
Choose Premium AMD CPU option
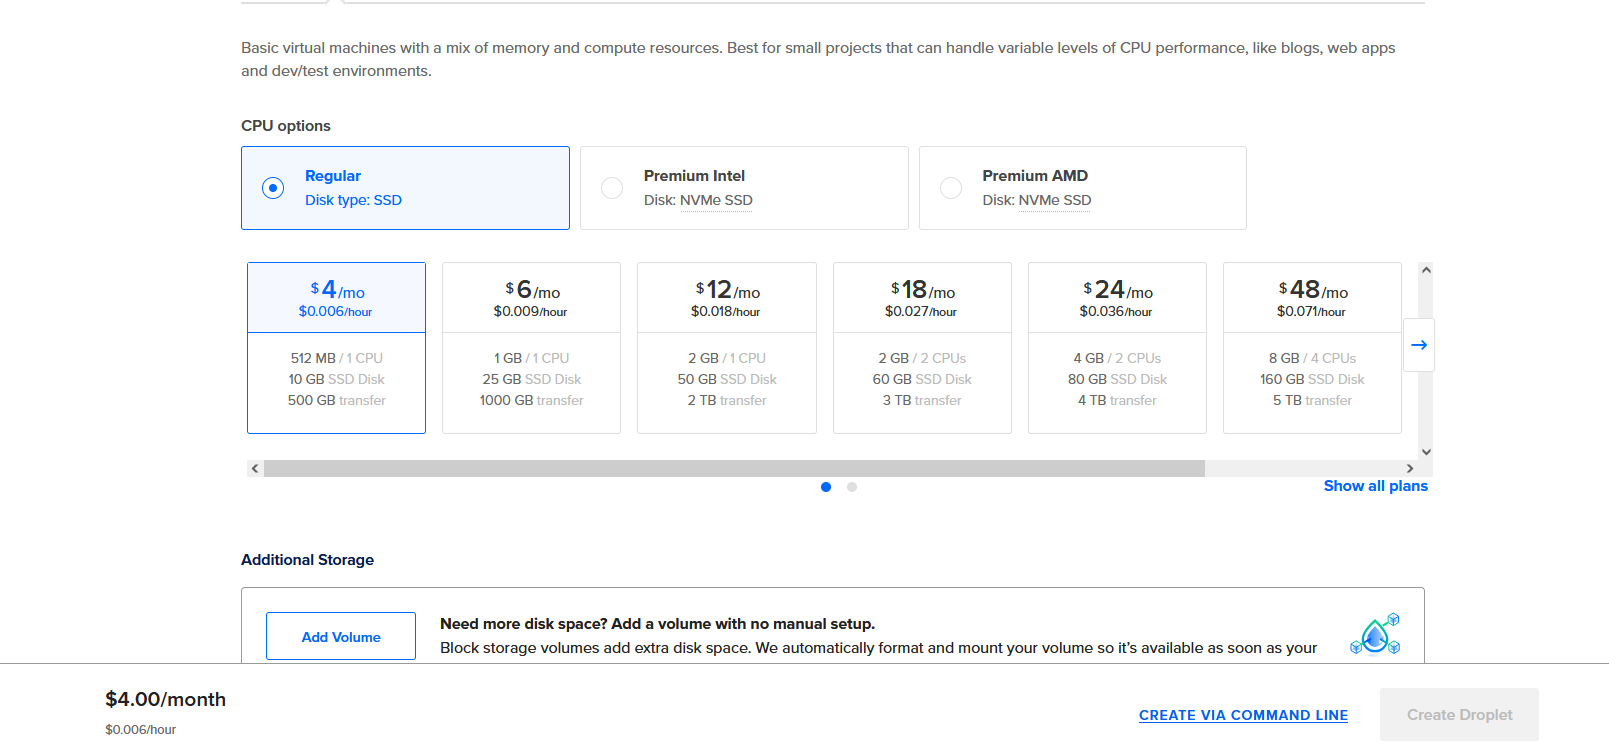coord(951,188)
